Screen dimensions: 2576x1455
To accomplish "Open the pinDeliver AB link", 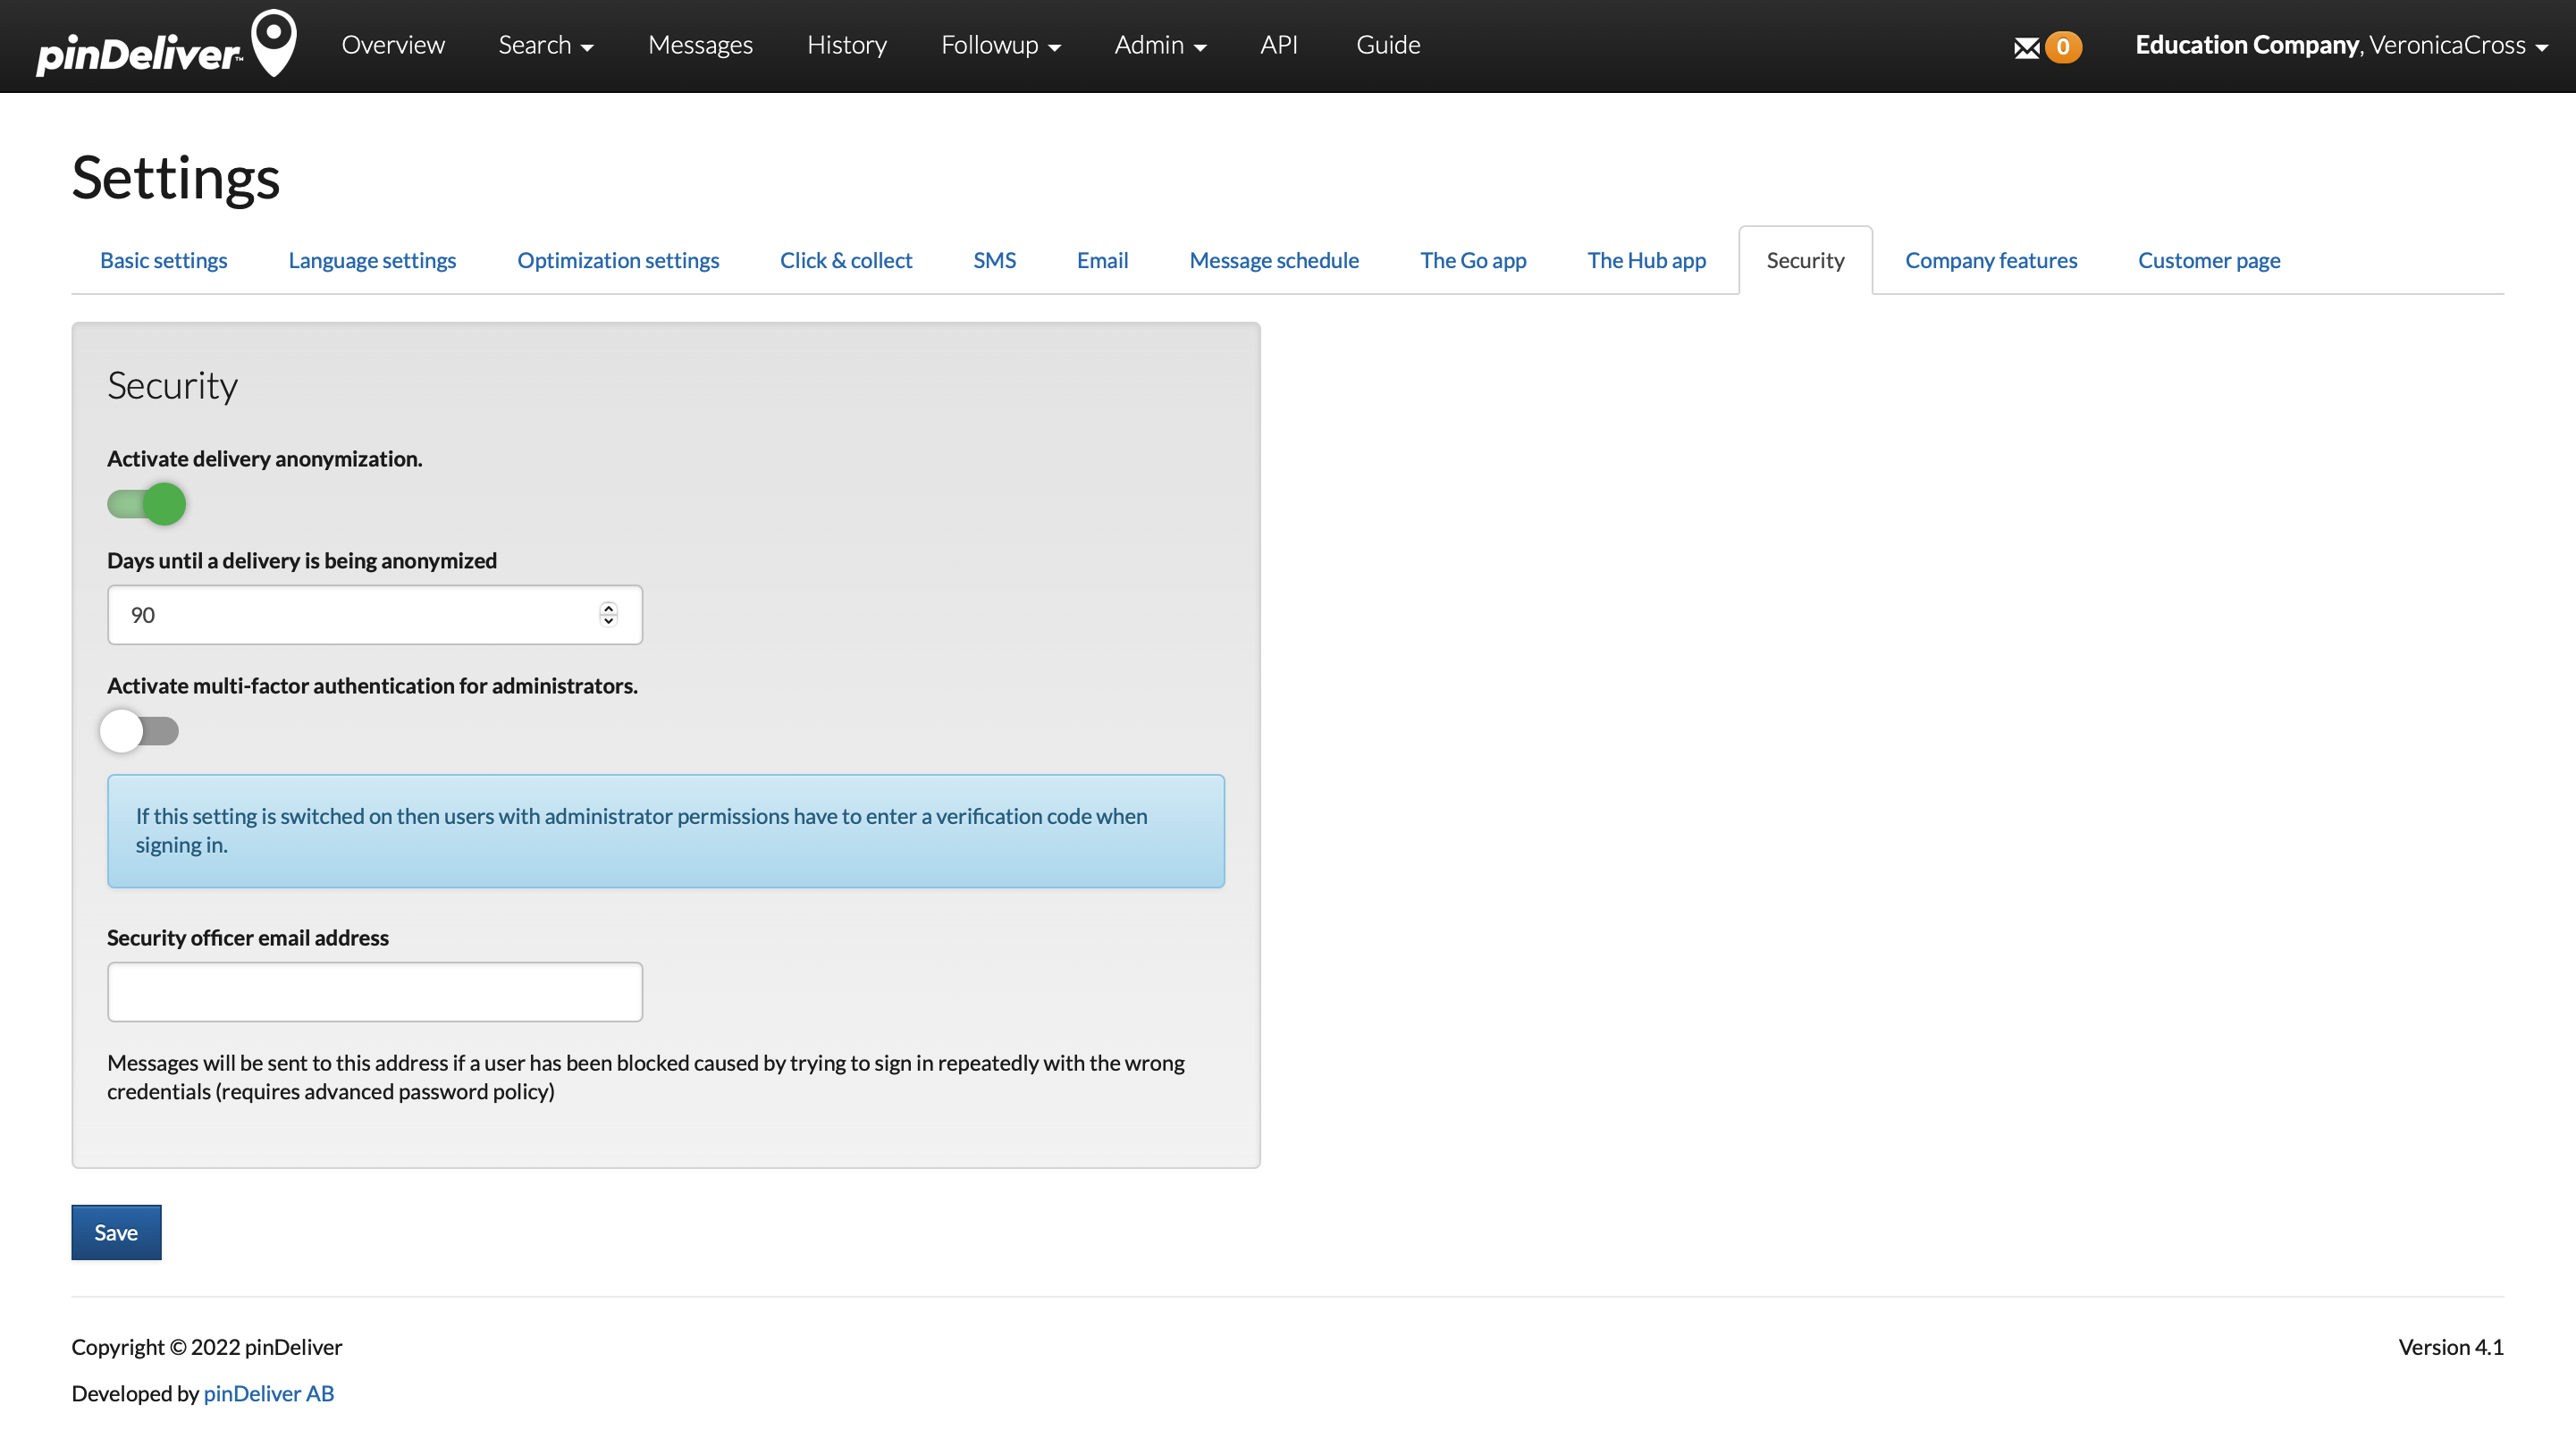I will tap(268, 1393).
